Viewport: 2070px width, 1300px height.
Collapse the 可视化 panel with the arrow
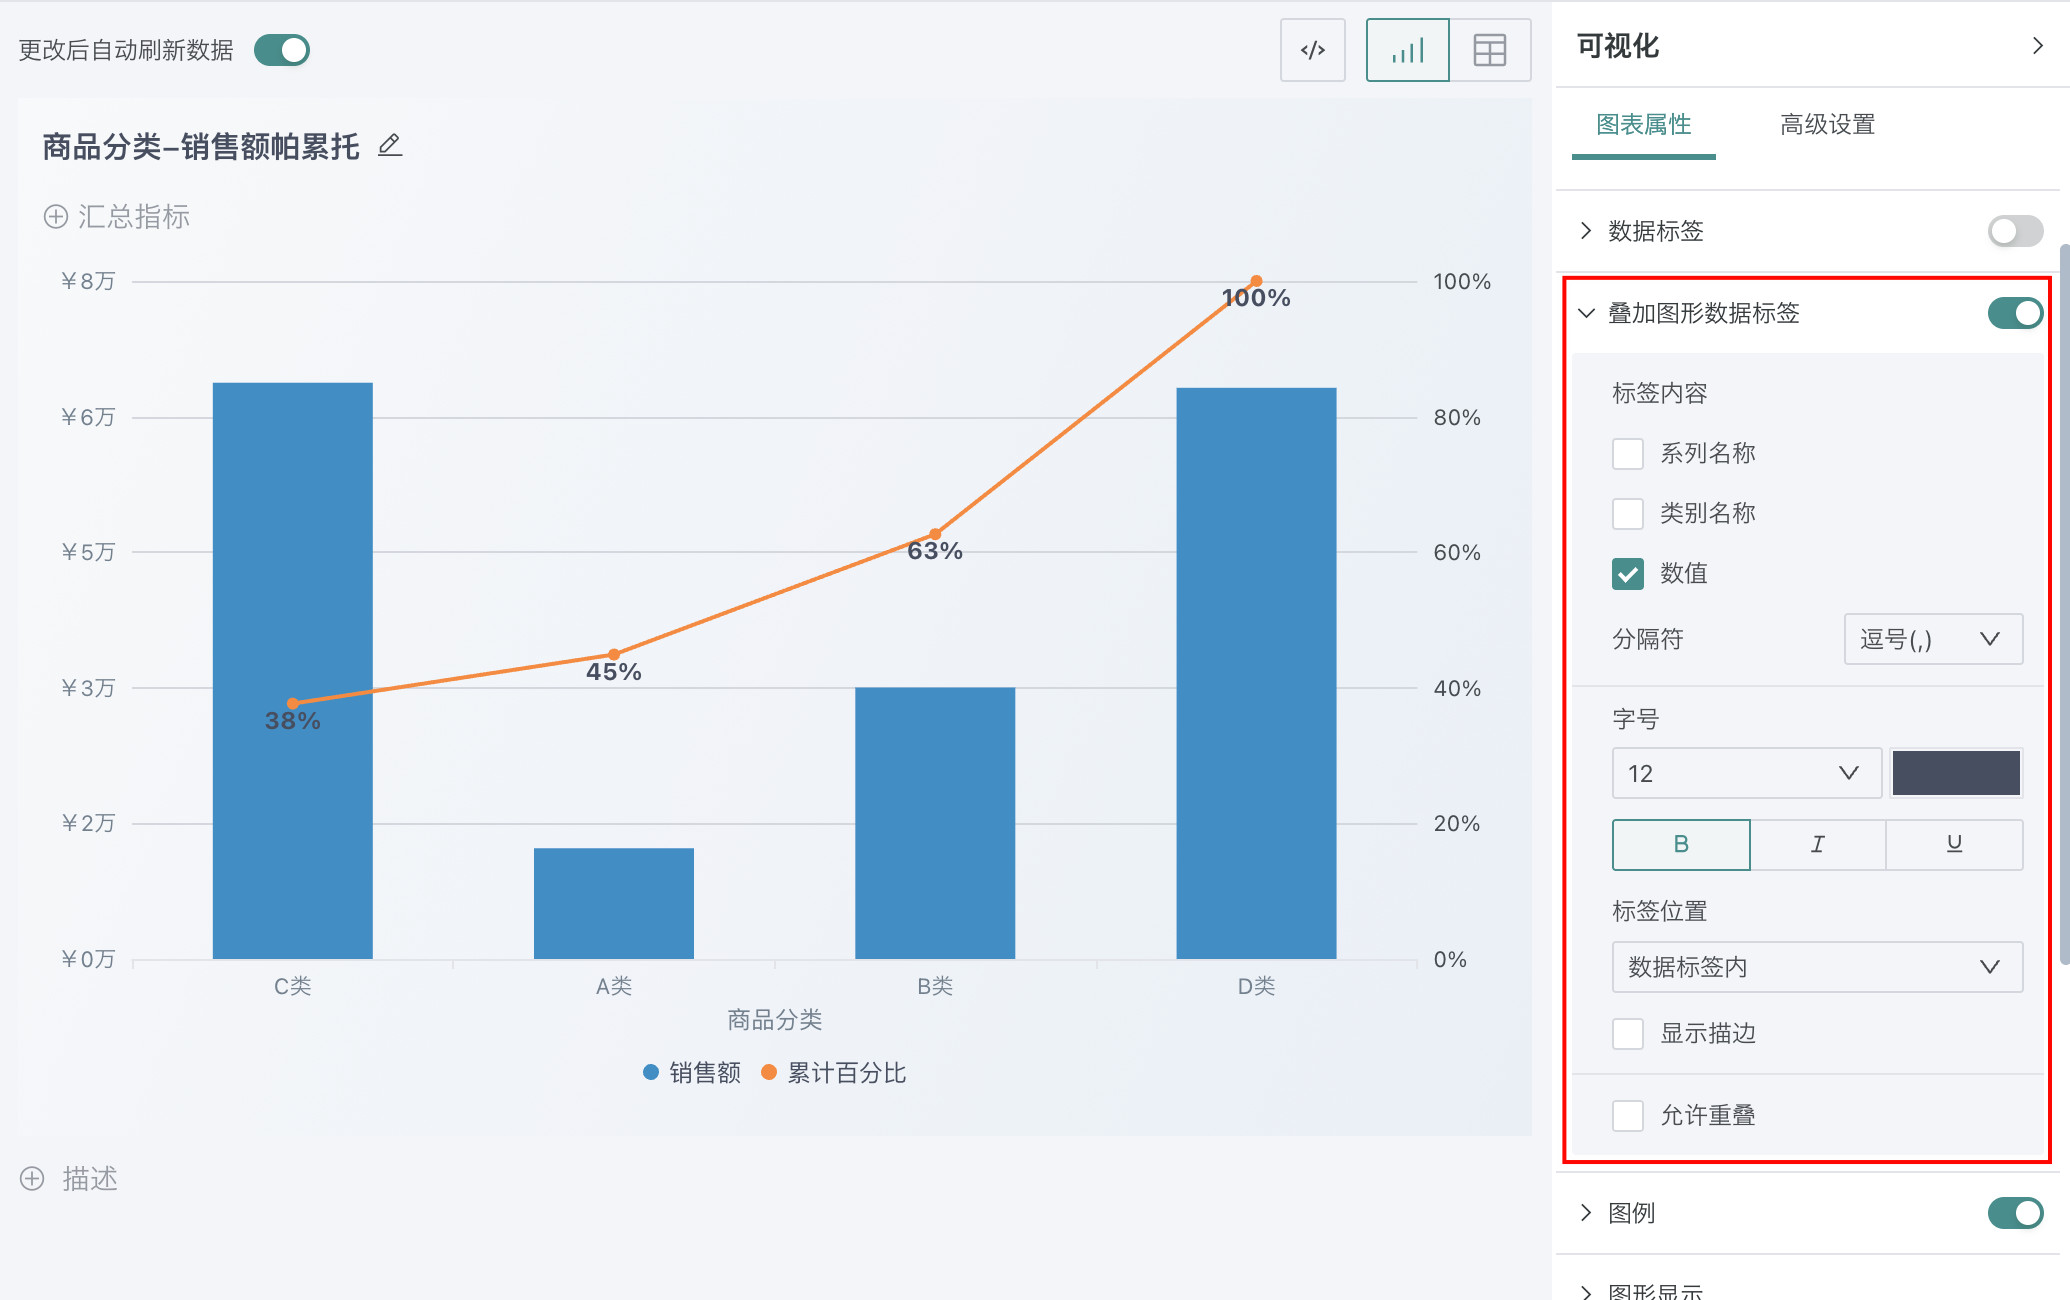point(2037,46)
